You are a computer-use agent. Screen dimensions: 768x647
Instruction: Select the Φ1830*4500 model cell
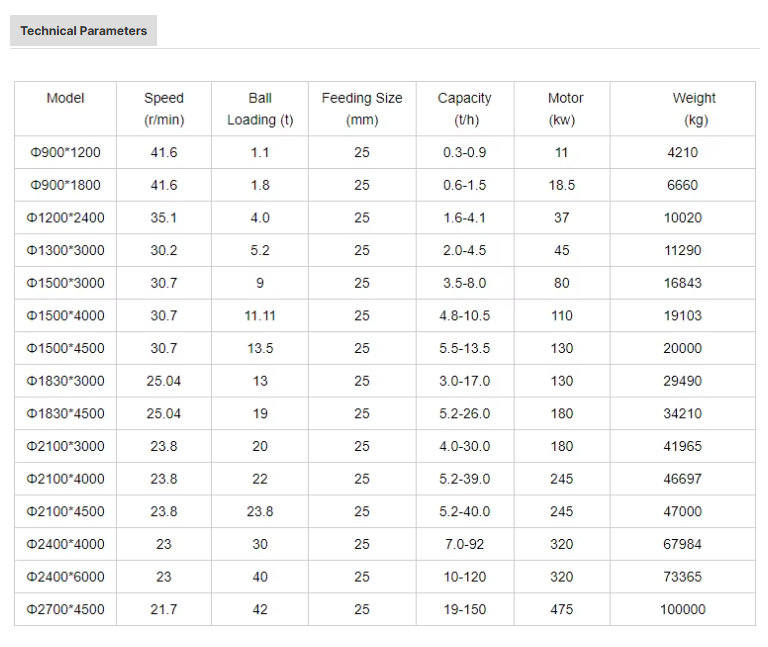point(65,414)
